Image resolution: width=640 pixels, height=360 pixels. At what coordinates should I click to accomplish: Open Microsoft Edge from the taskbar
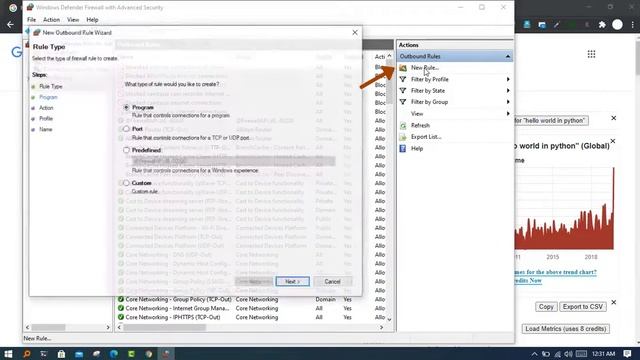(x=114, y=353)
